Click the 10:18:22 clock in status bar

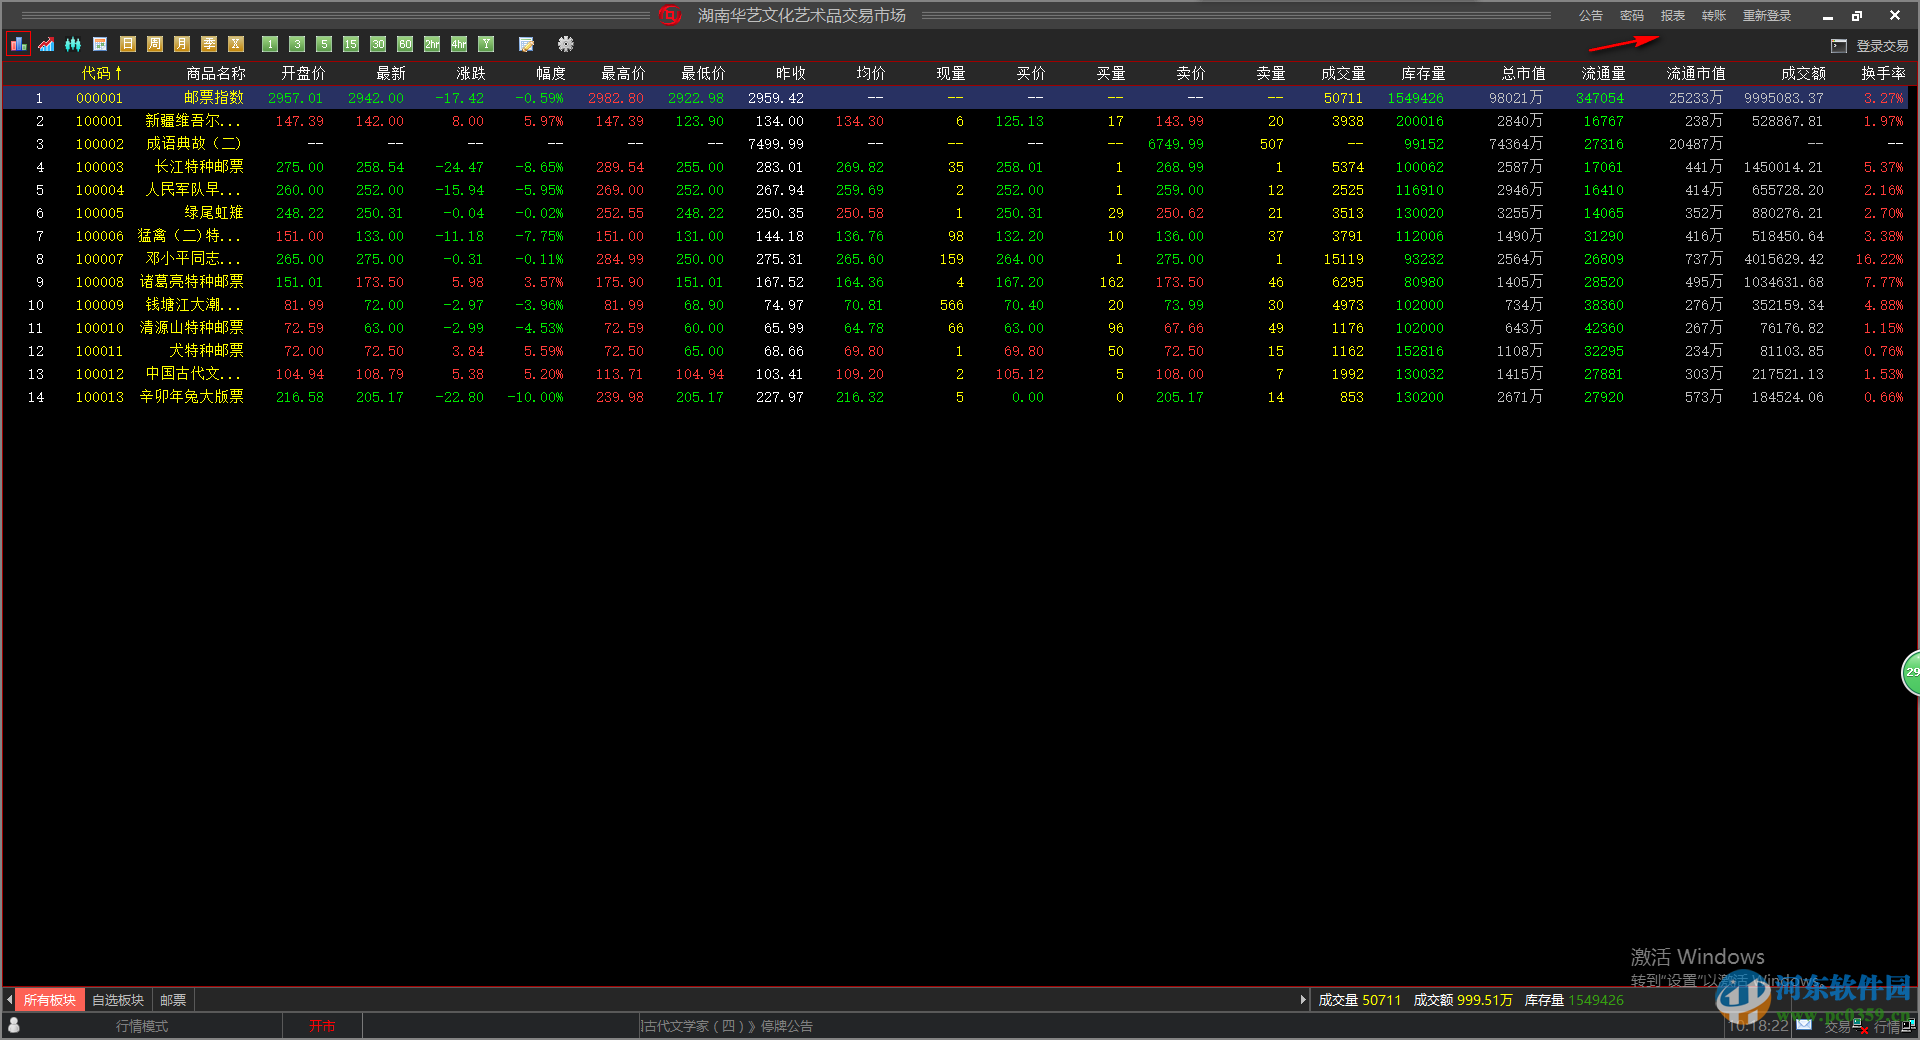click(1758, 1026)
